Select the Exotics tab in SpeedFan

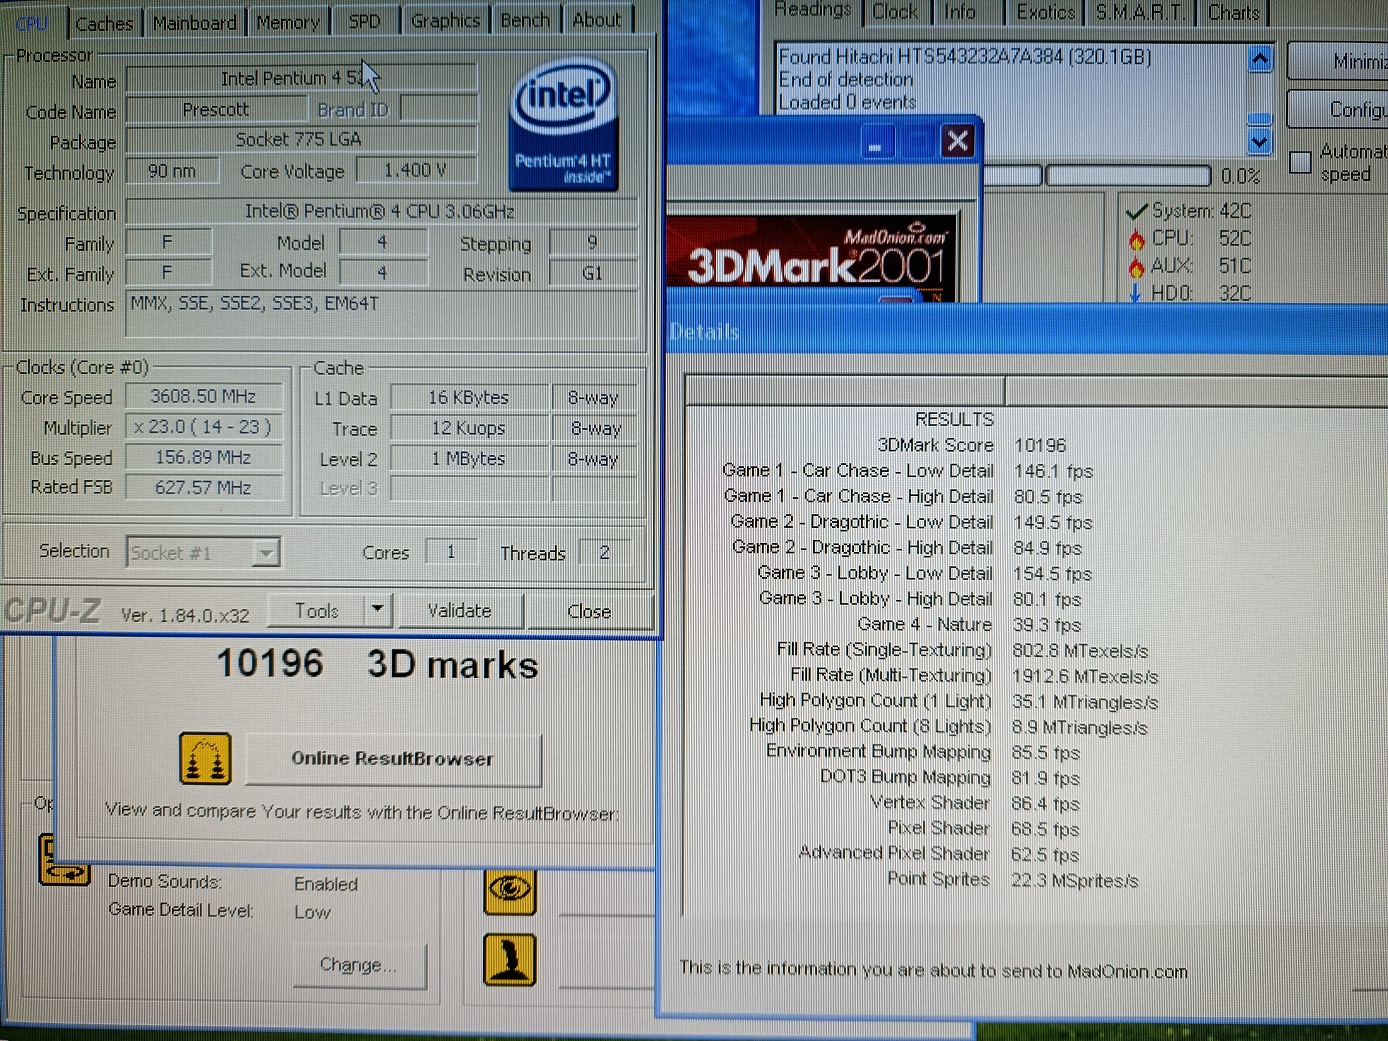click(1045, 12)
